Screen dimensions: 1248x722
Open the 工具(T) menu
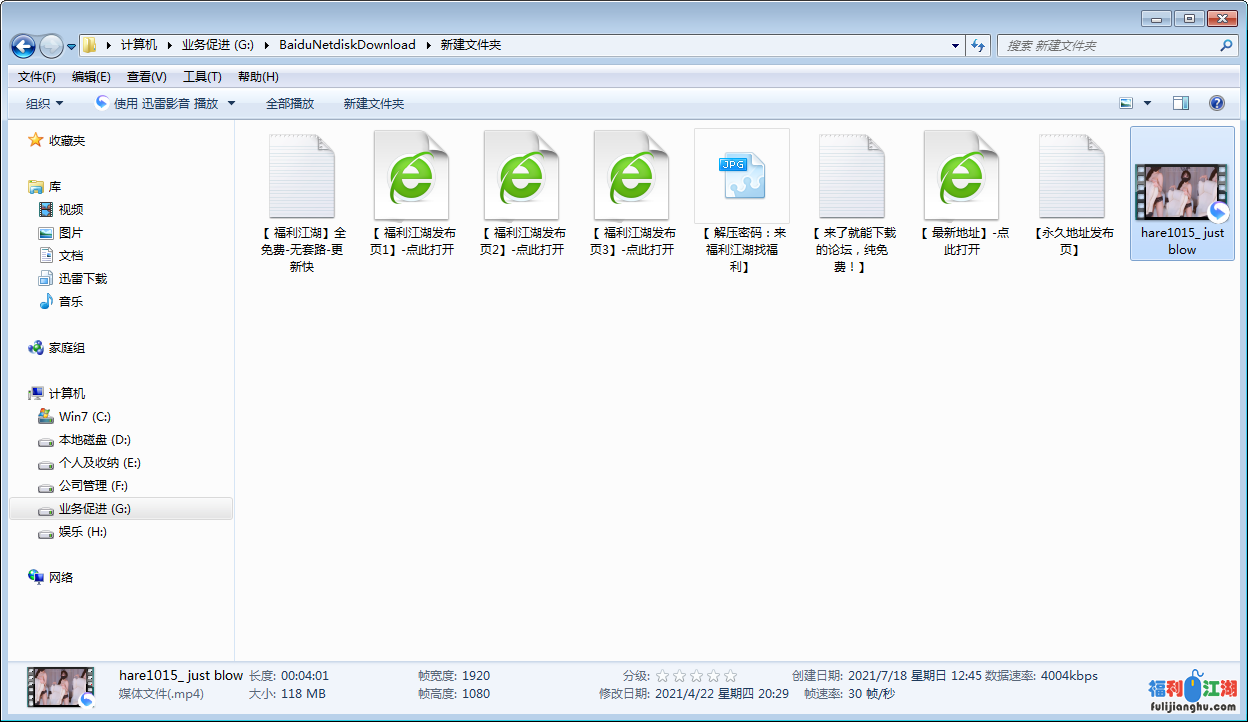202,77
